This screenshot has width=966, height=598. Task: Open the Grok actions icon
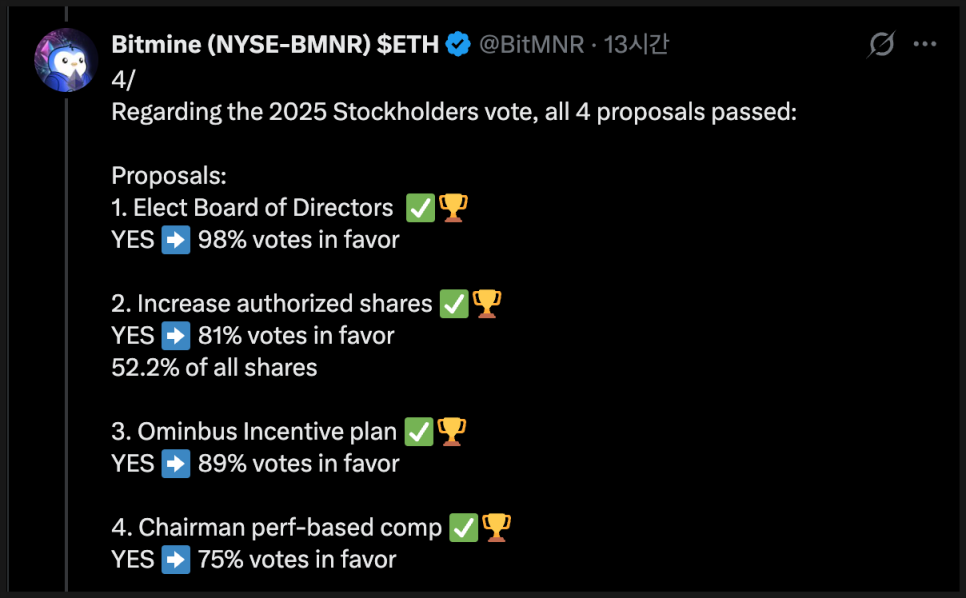[881, 44]
